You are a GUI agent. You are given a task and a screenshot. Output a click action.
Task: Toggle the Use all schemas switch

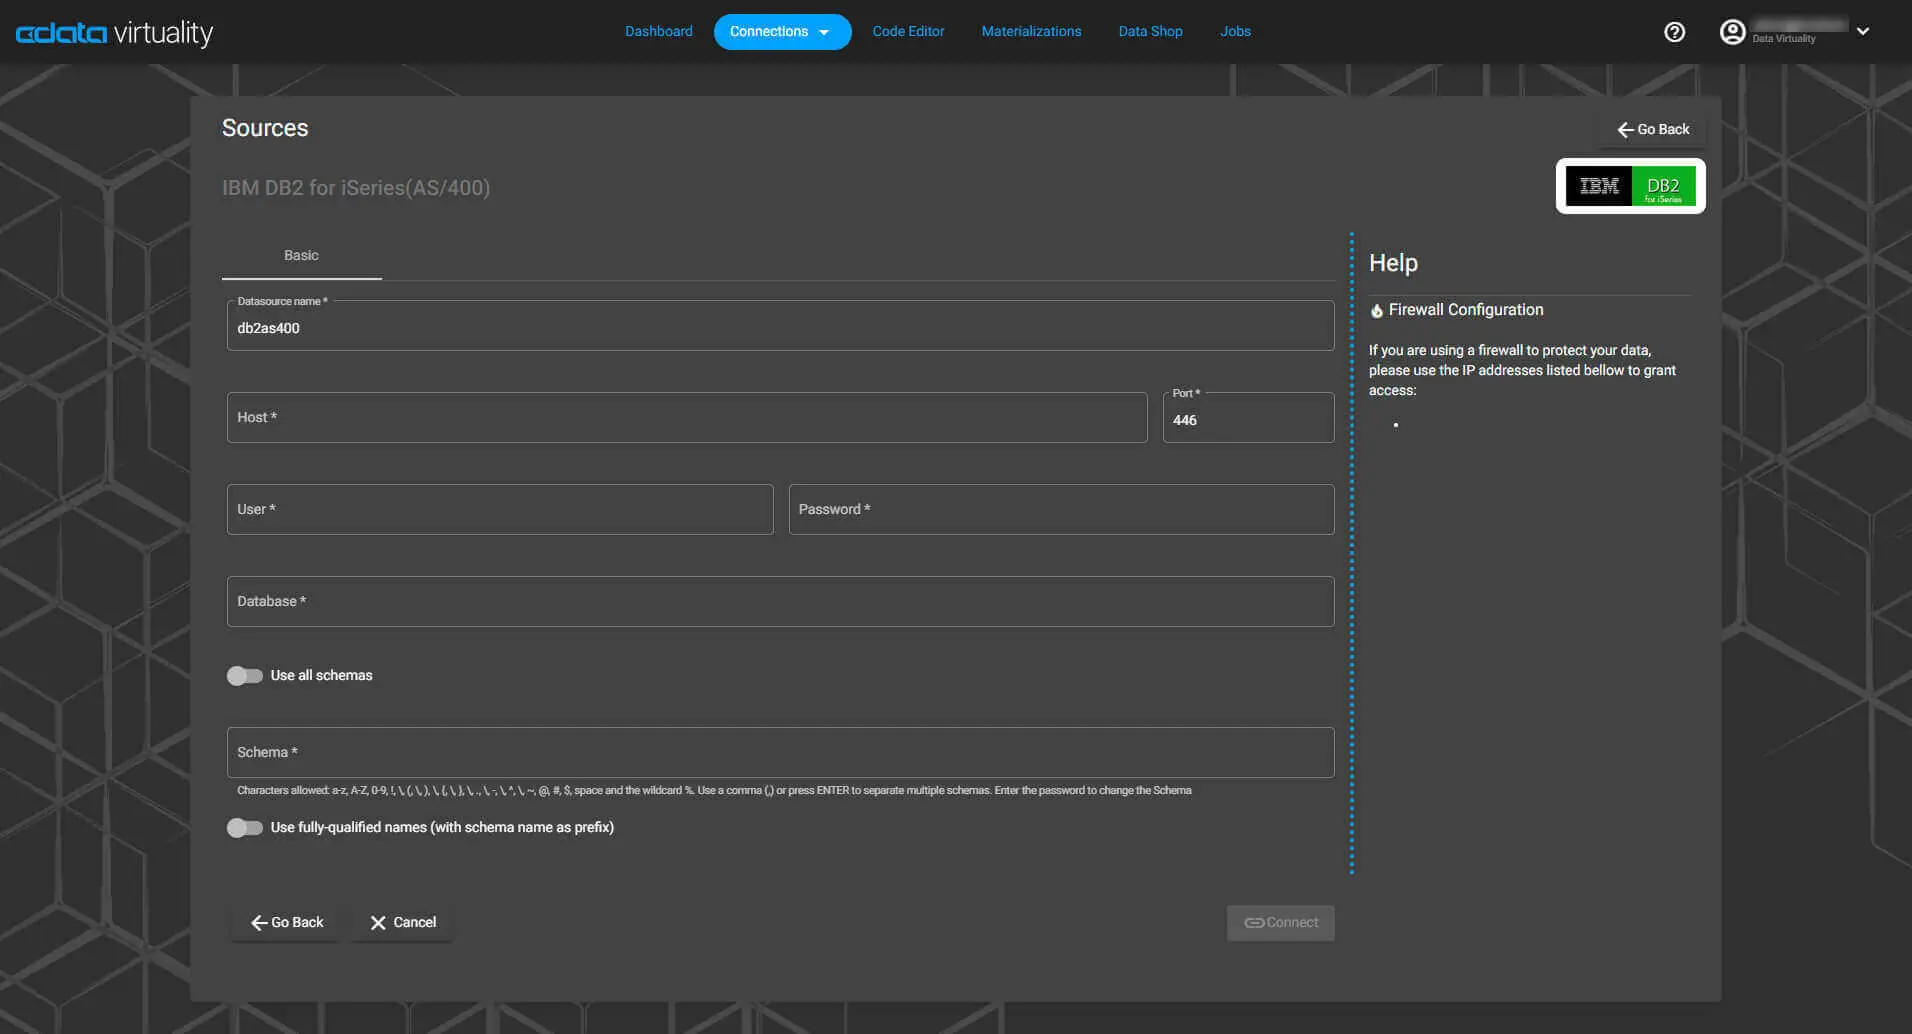[x=245, y=676]
